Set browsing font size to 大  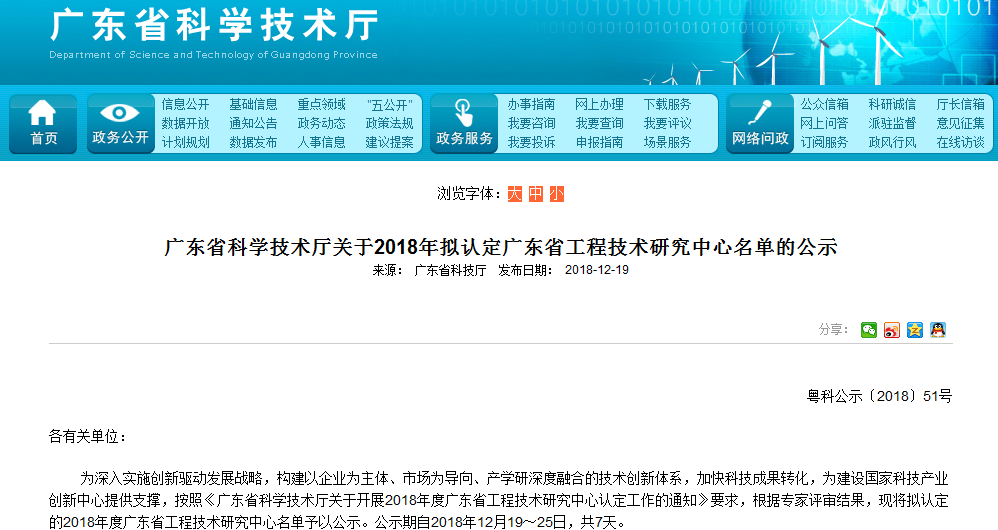[x=514, y=194]
